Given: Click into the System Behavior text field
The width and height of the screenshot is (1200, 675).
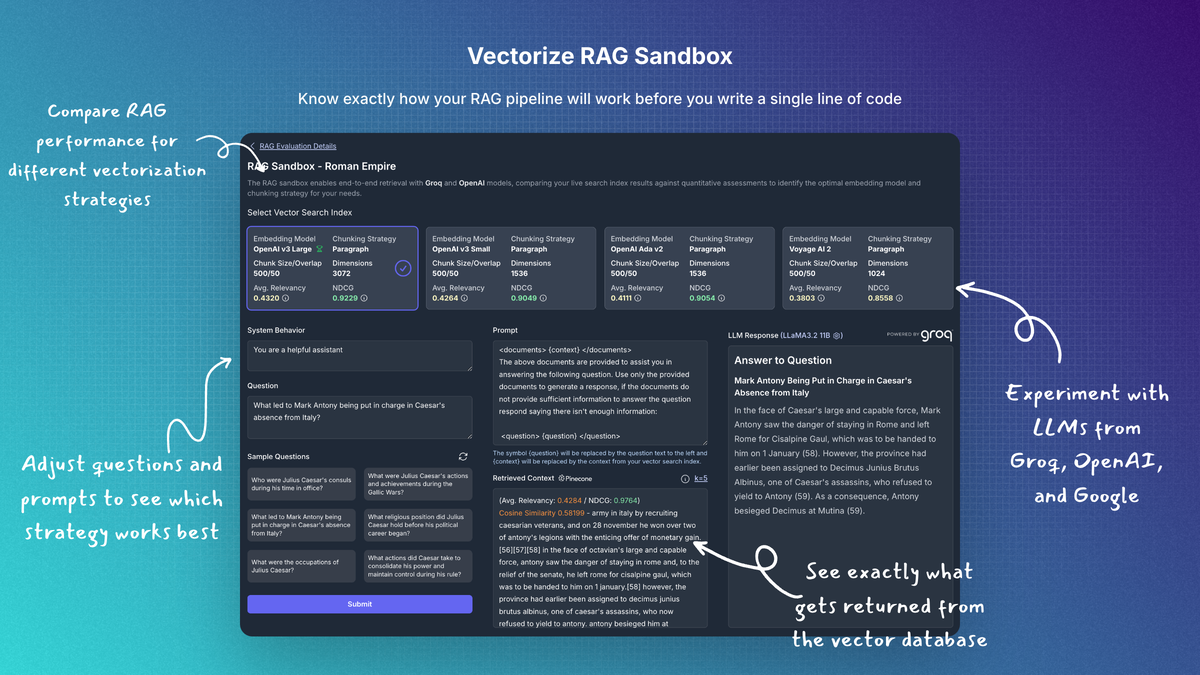Looking at the screenshot, I should [360, 355].
